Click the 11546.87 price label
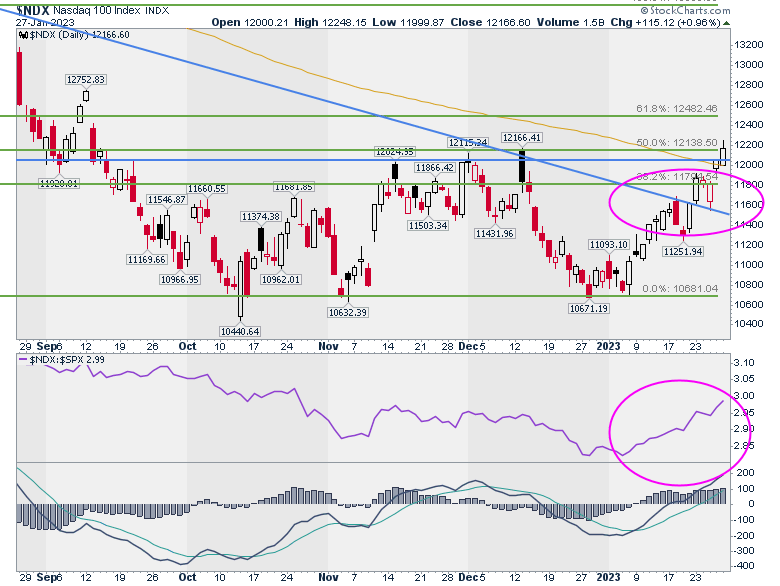 click(x=167, y=199)
